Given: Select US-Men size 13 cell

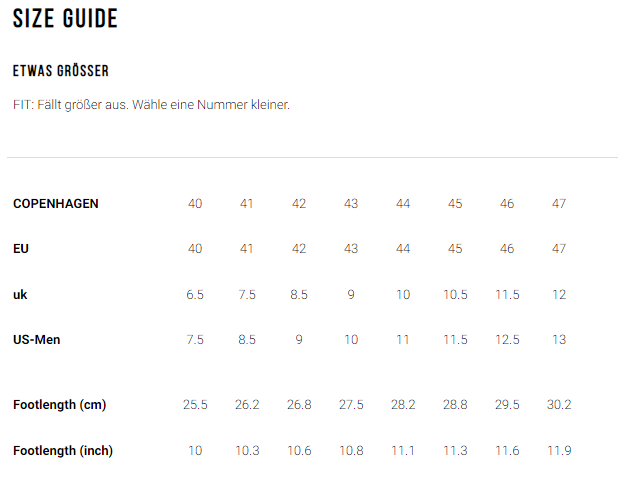Looking at the screenshot, I should click(559, 340).
